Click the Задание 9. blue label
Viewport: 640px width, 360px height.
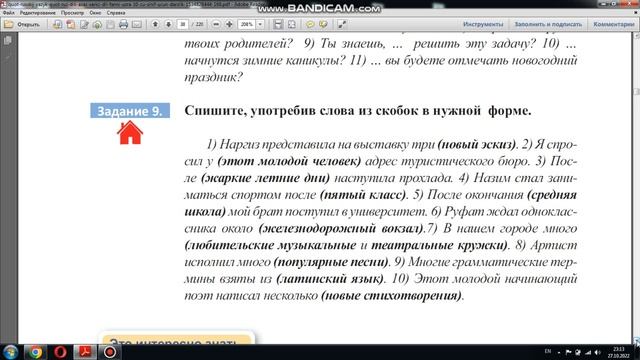click(130, 111)
